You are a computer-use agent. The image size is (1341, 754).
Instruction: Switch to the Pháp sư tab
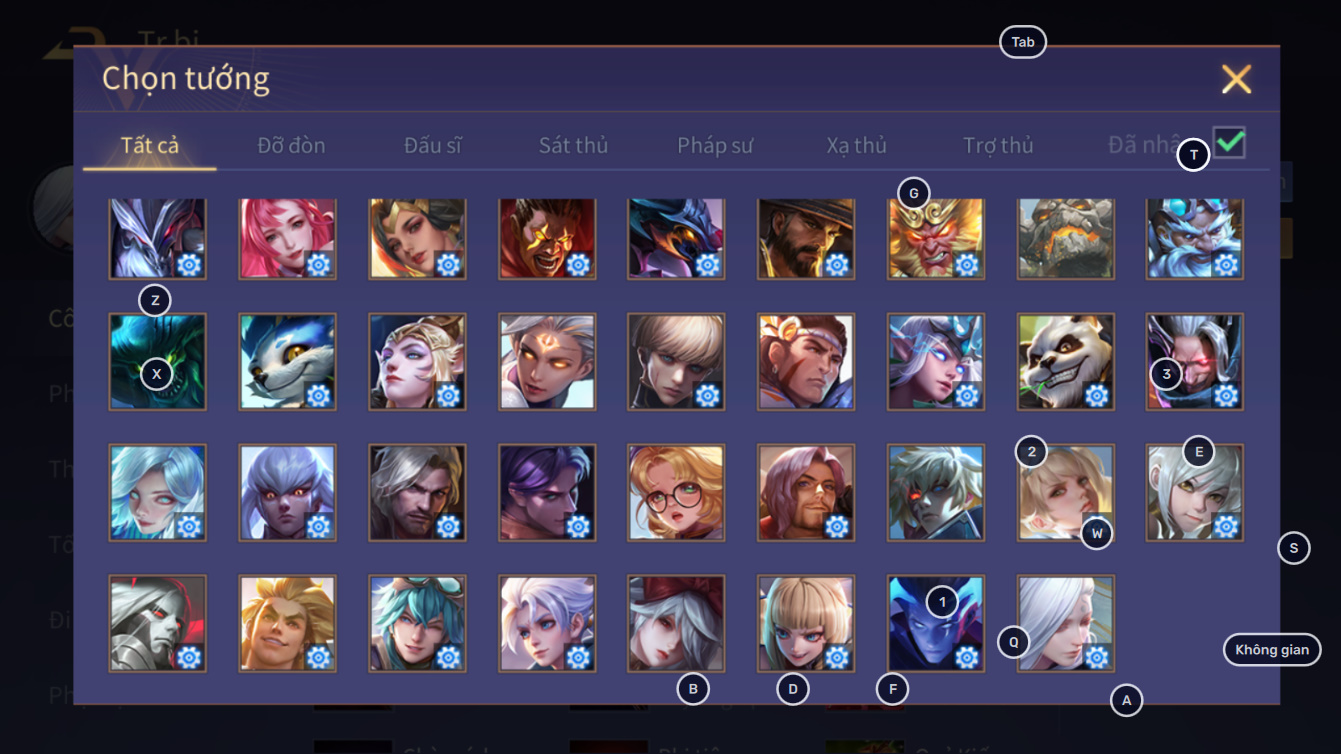[715, 145]
